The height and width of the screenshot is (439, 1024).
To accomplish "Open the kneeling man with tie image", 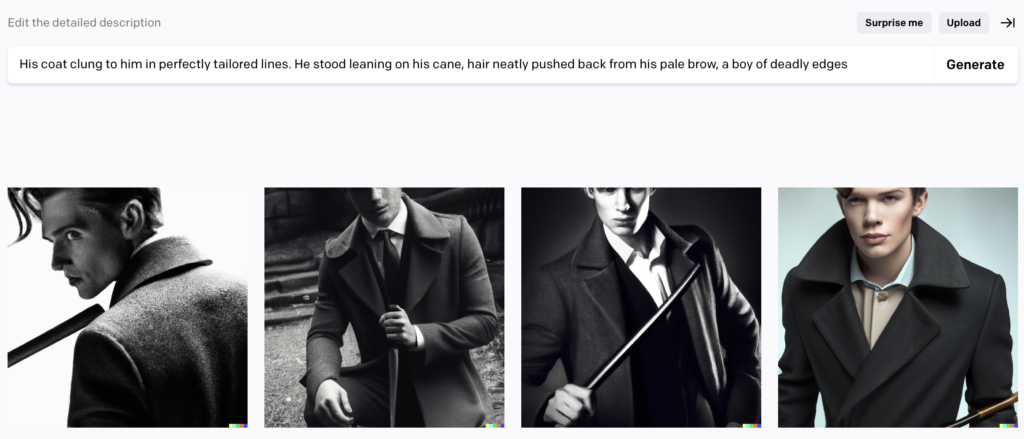I will click(x=384, y=308).
